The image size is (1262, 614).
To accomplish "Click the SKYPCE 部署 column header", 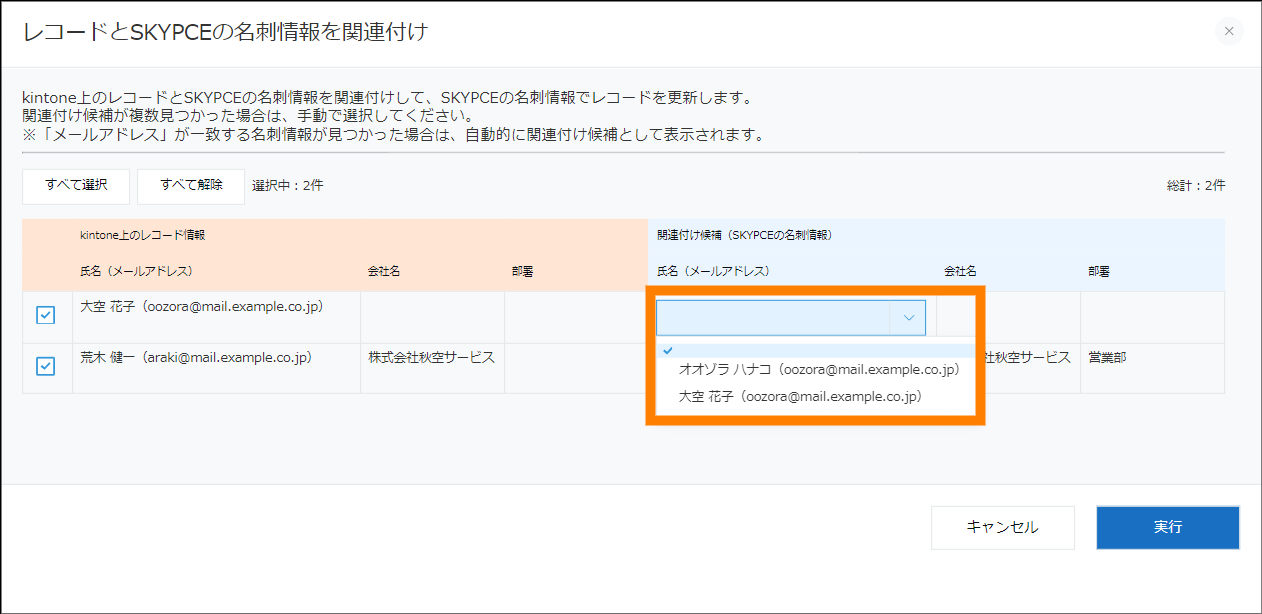I will tap(1099, 271).
